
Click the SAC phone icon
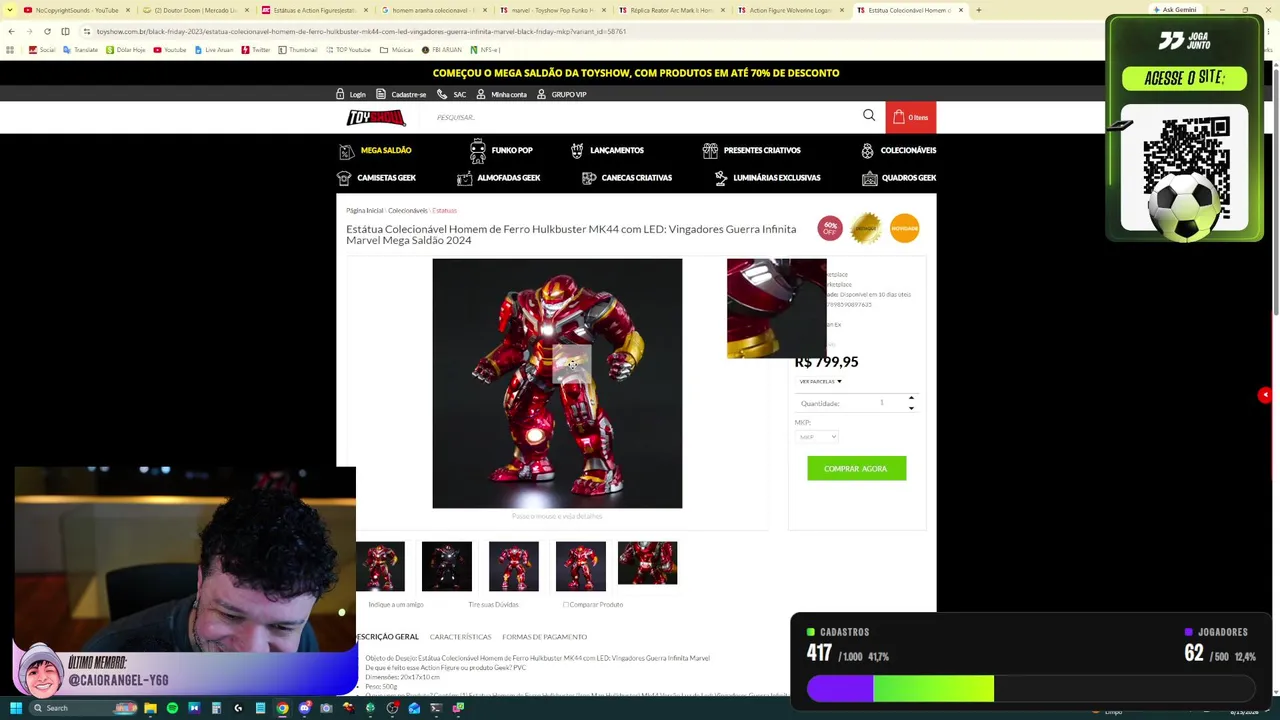pyautogui.click(x=442, y=94)
